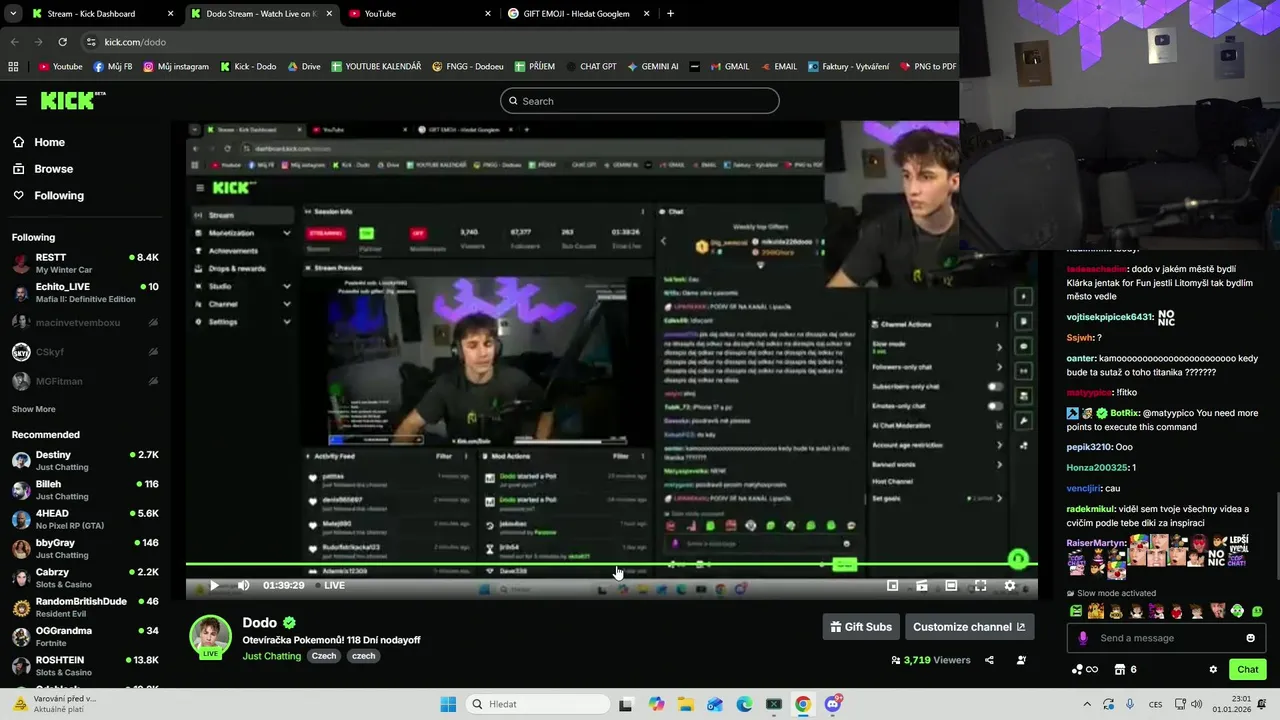Open the chat shop icon showing 6
Screen dimensions: 1280x720
[x=1126, y=670]
